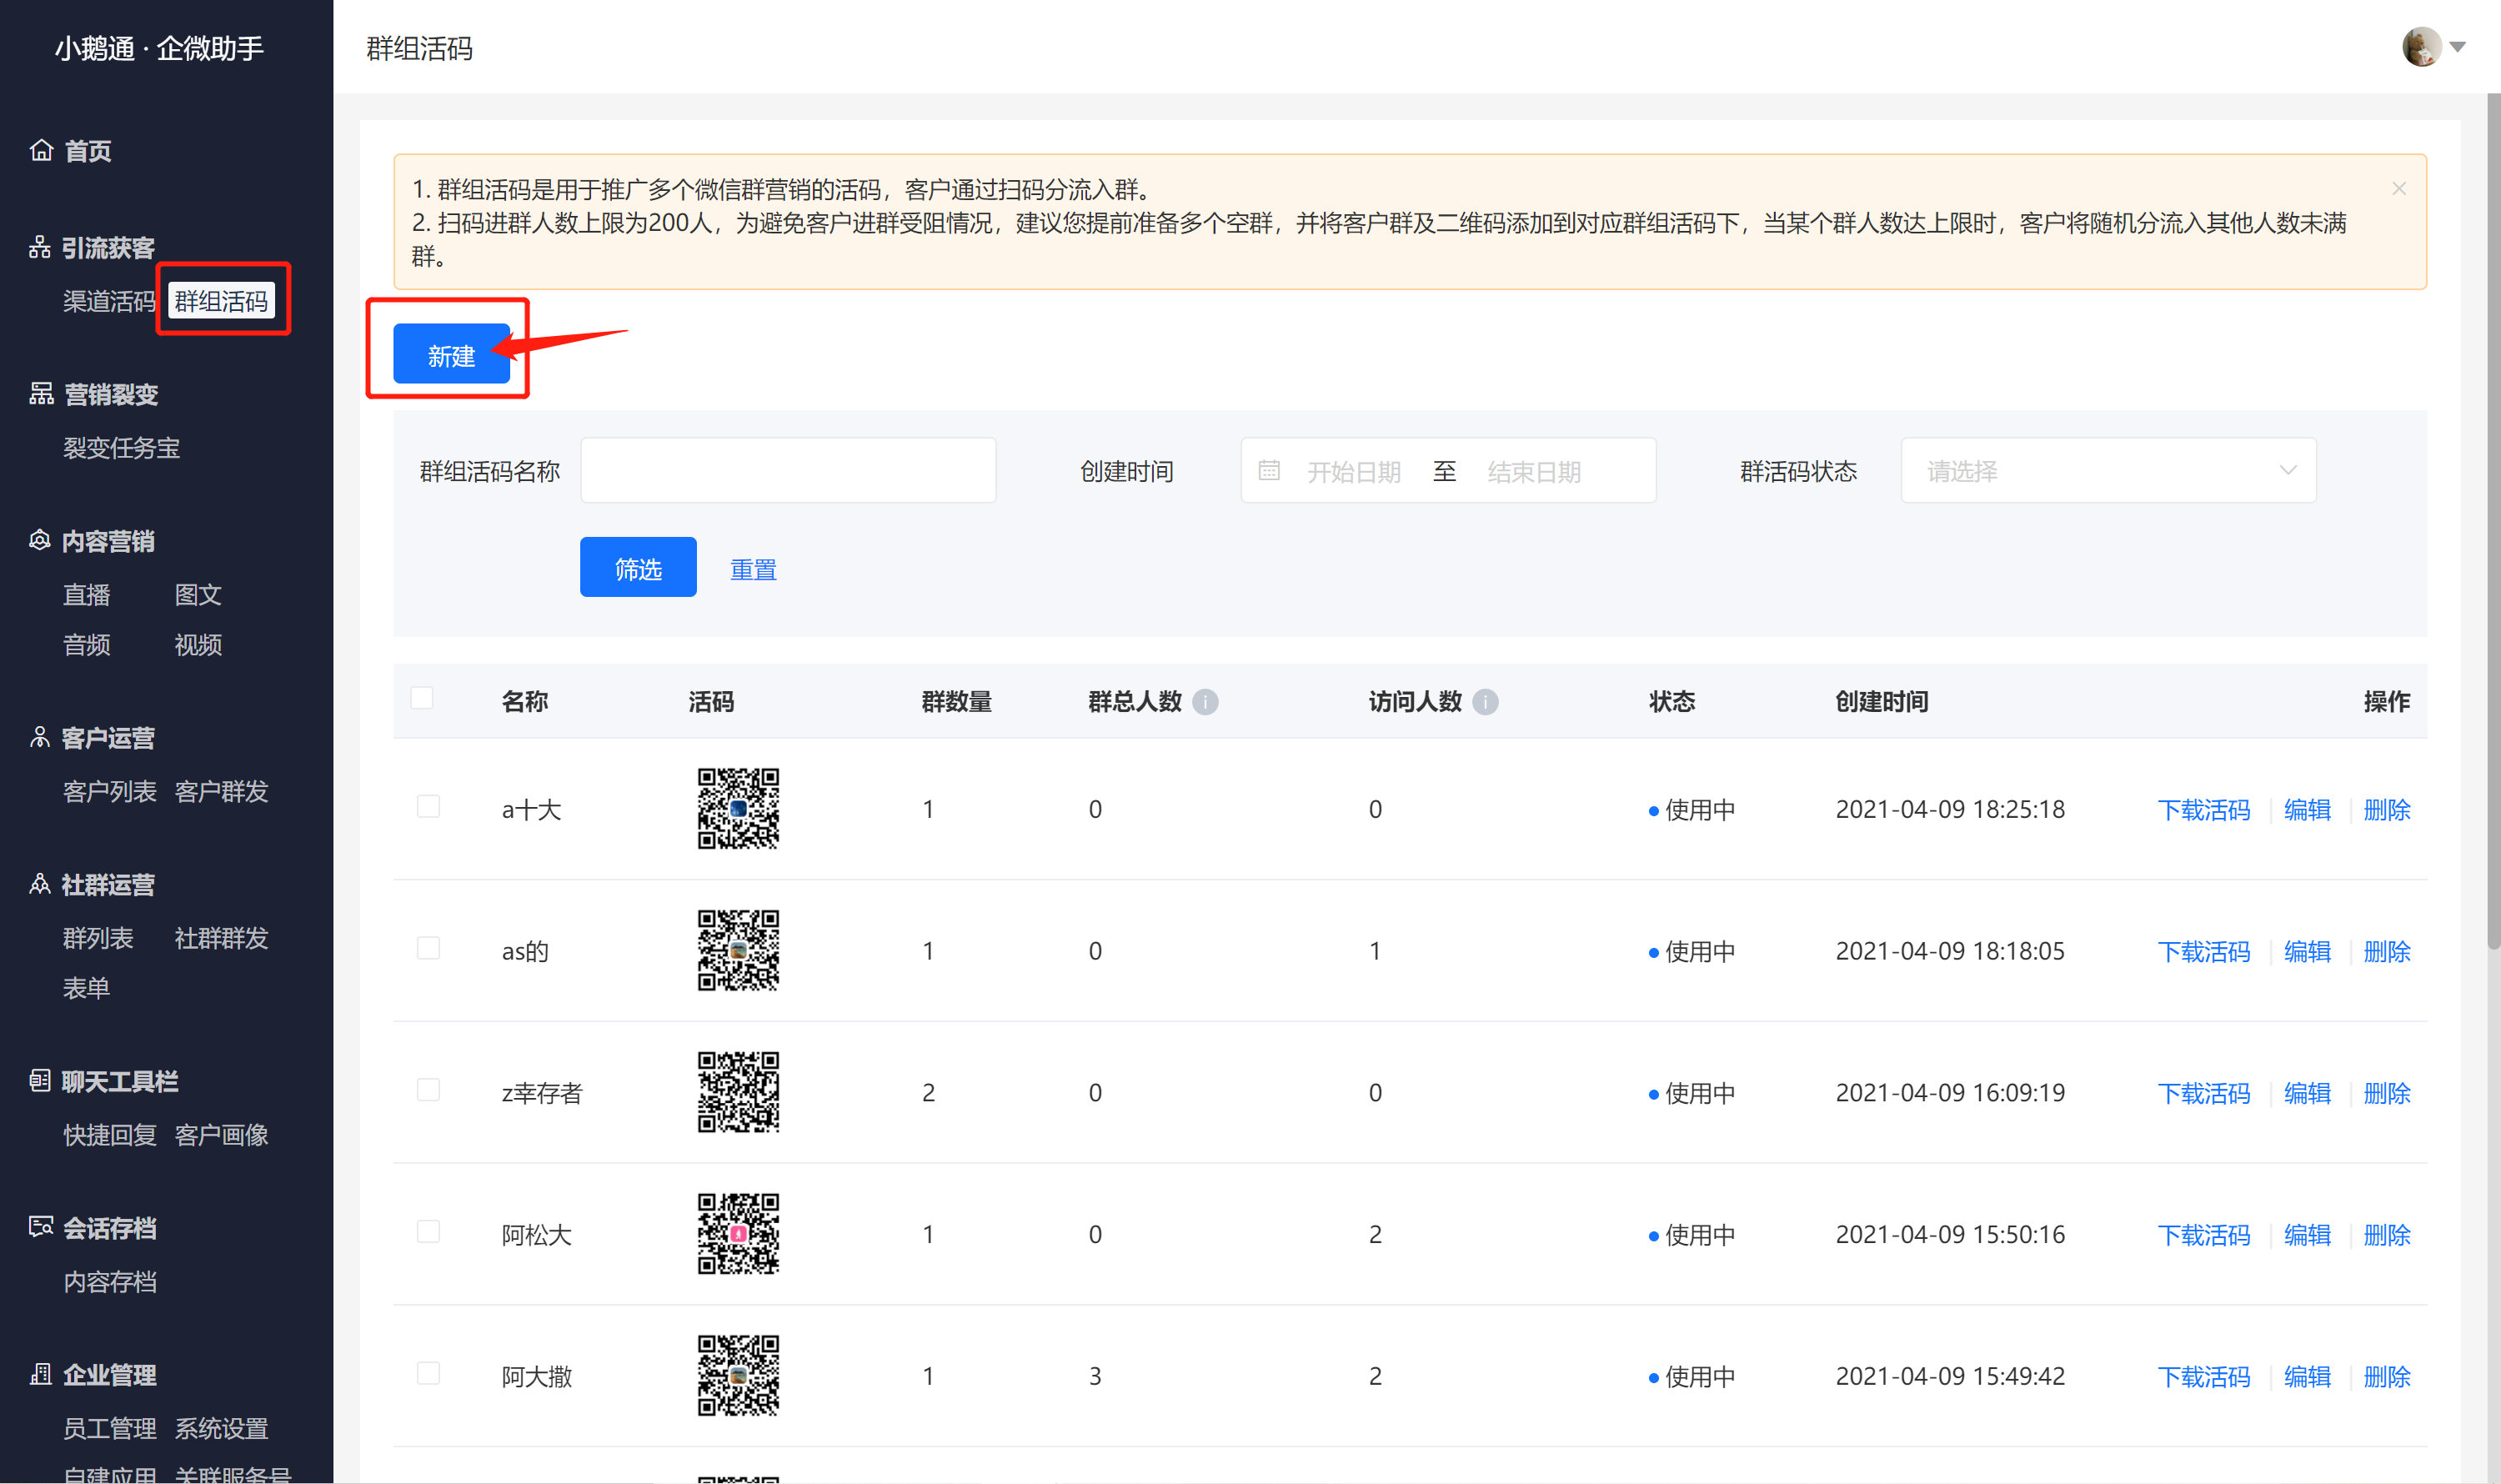Click the 企业管理 building icon
Viewport: 2501px width, 1484px height.
coord(41,1375)
